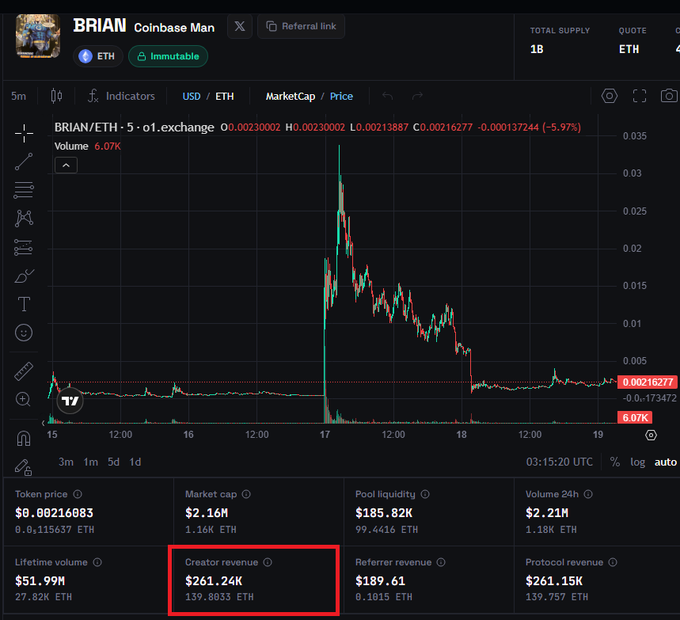The image size is (680, 620).
Task: Show info for Protocol revenue
Action: click(613, 562)
